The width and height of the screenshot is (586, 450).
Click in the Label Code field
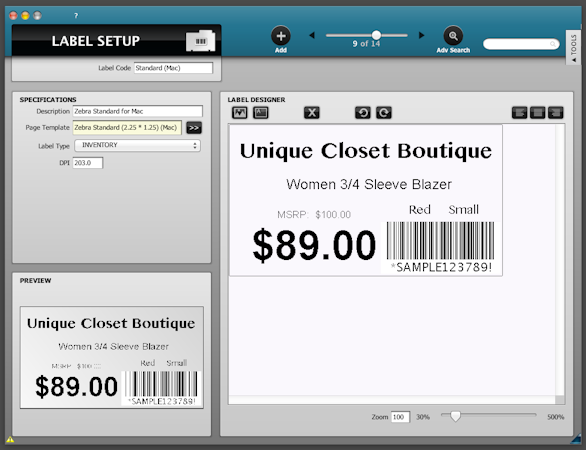[173, 68]
